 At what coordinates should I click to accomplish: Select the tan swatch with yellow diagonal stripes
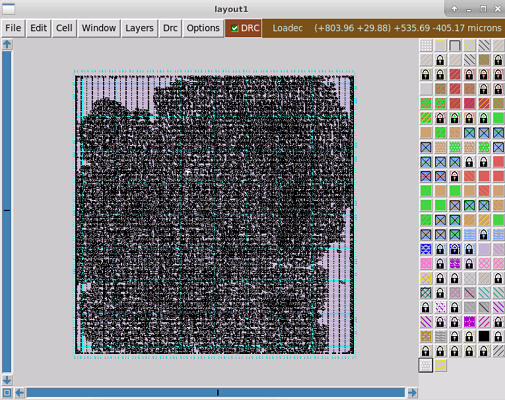point(484,220)
